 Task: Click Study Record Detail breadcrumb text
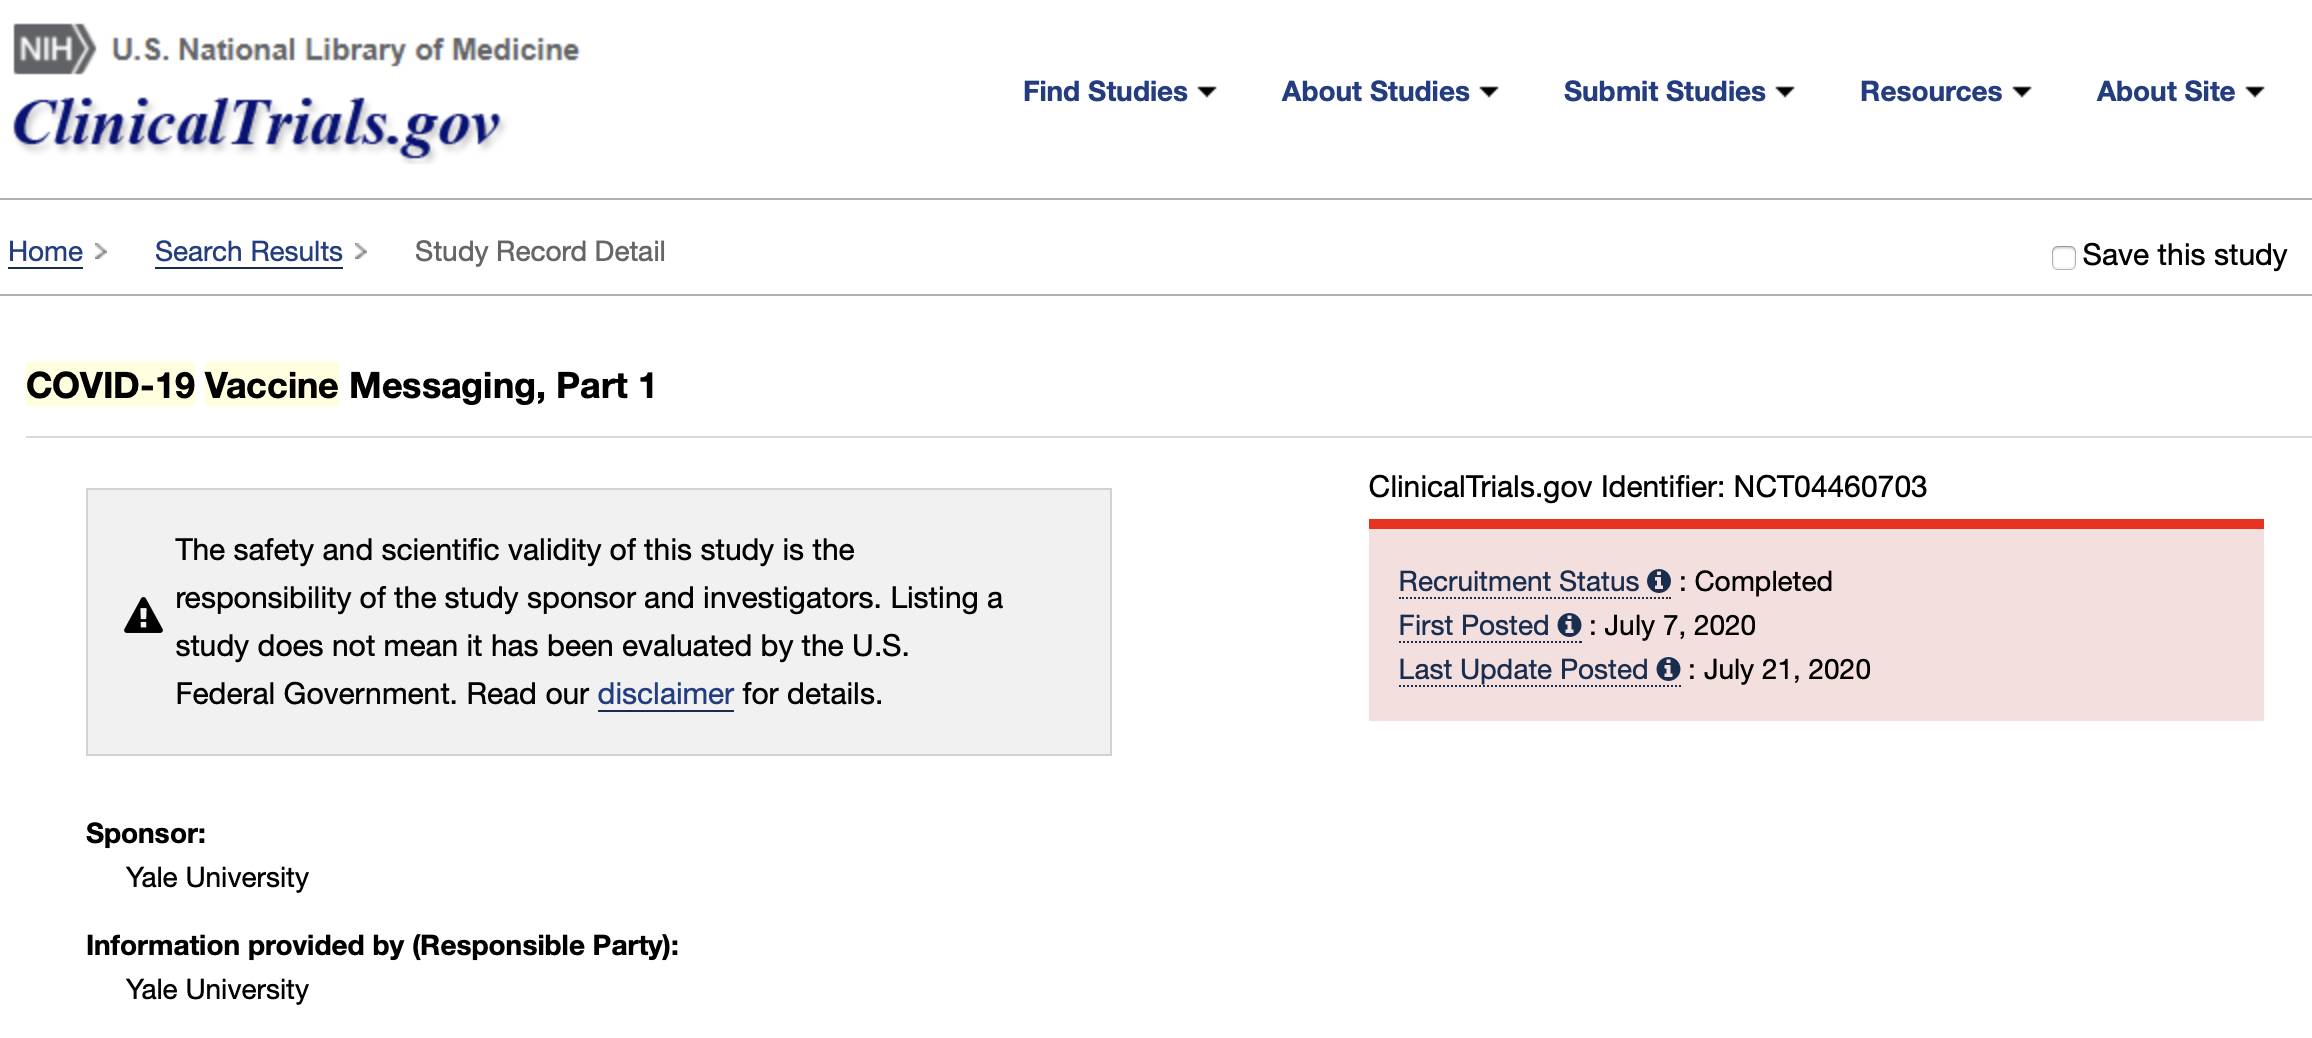pos(540,252)
